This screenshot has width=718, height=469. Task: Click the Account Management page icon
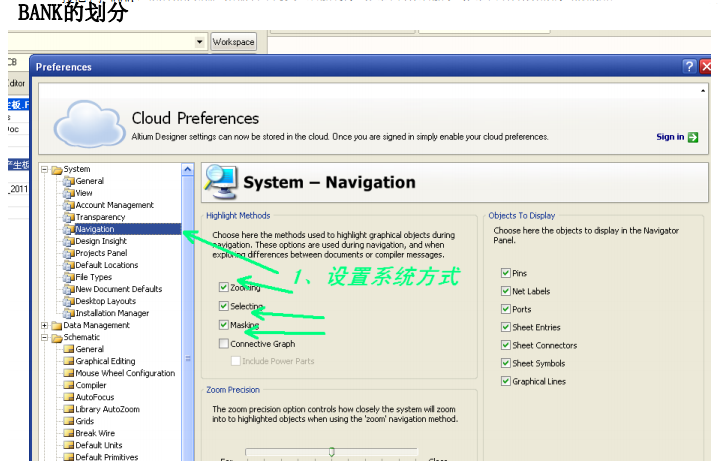click(x=69, y=205)
